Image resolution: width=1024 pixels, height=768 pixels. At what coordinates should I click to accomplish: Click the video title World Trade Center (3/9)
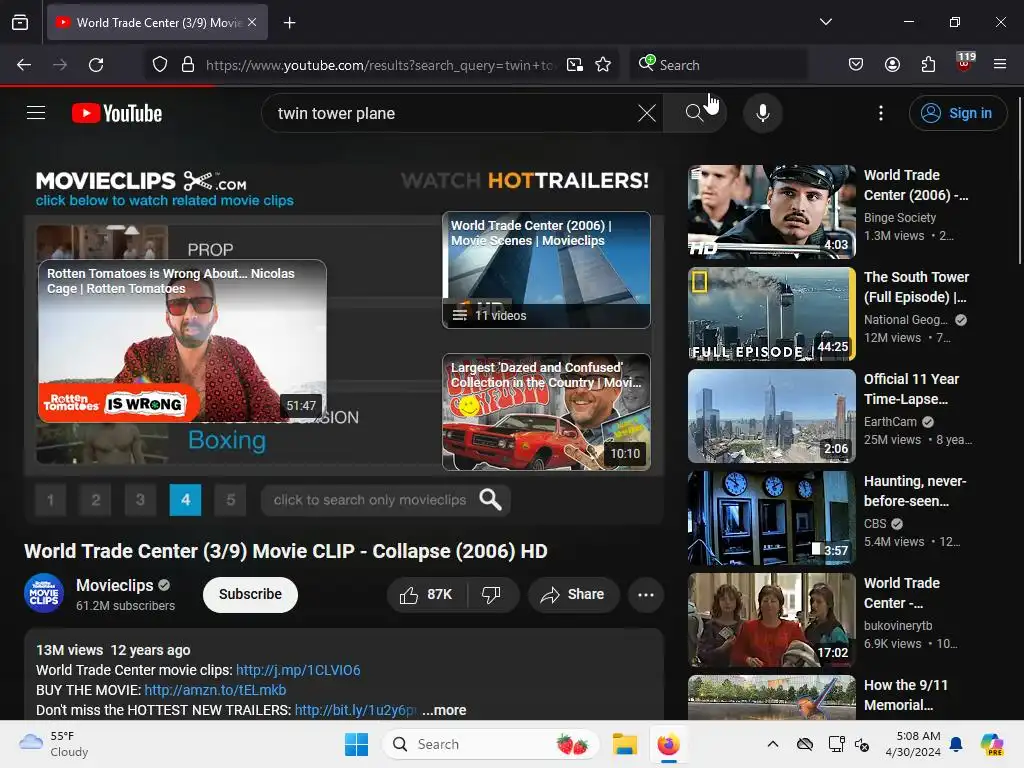[286, 551]
